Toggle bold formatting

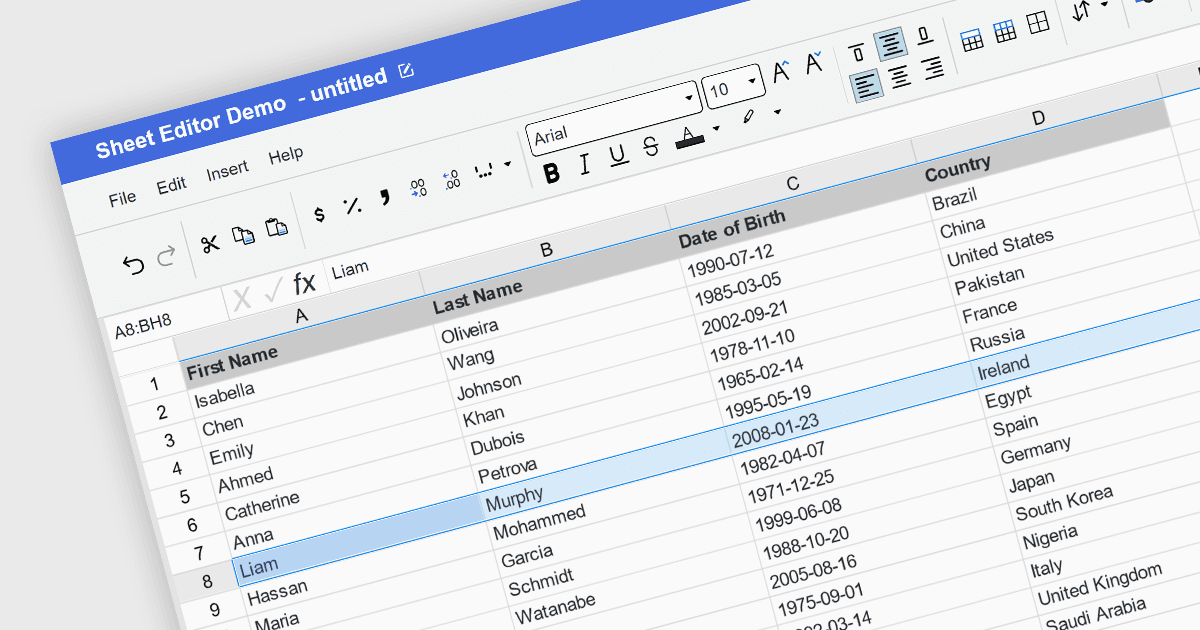(551, 173)
